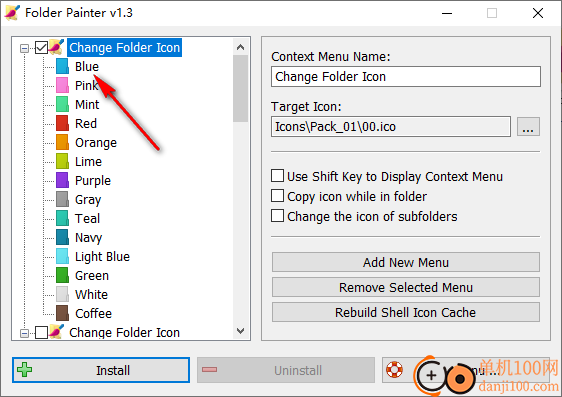This screenshot has width=562, height=397.
Task: Close the Folder Painter window
Action: (538, 13)
